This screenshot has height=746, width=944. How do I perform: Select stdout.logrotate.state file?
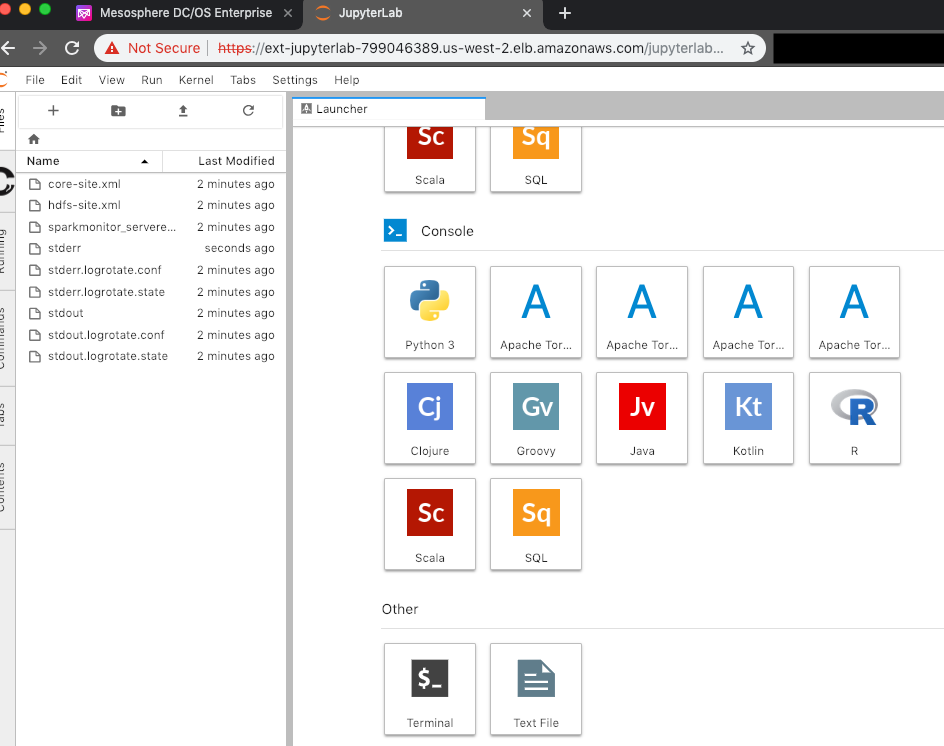pyautogui.click(x=151, y=356)
